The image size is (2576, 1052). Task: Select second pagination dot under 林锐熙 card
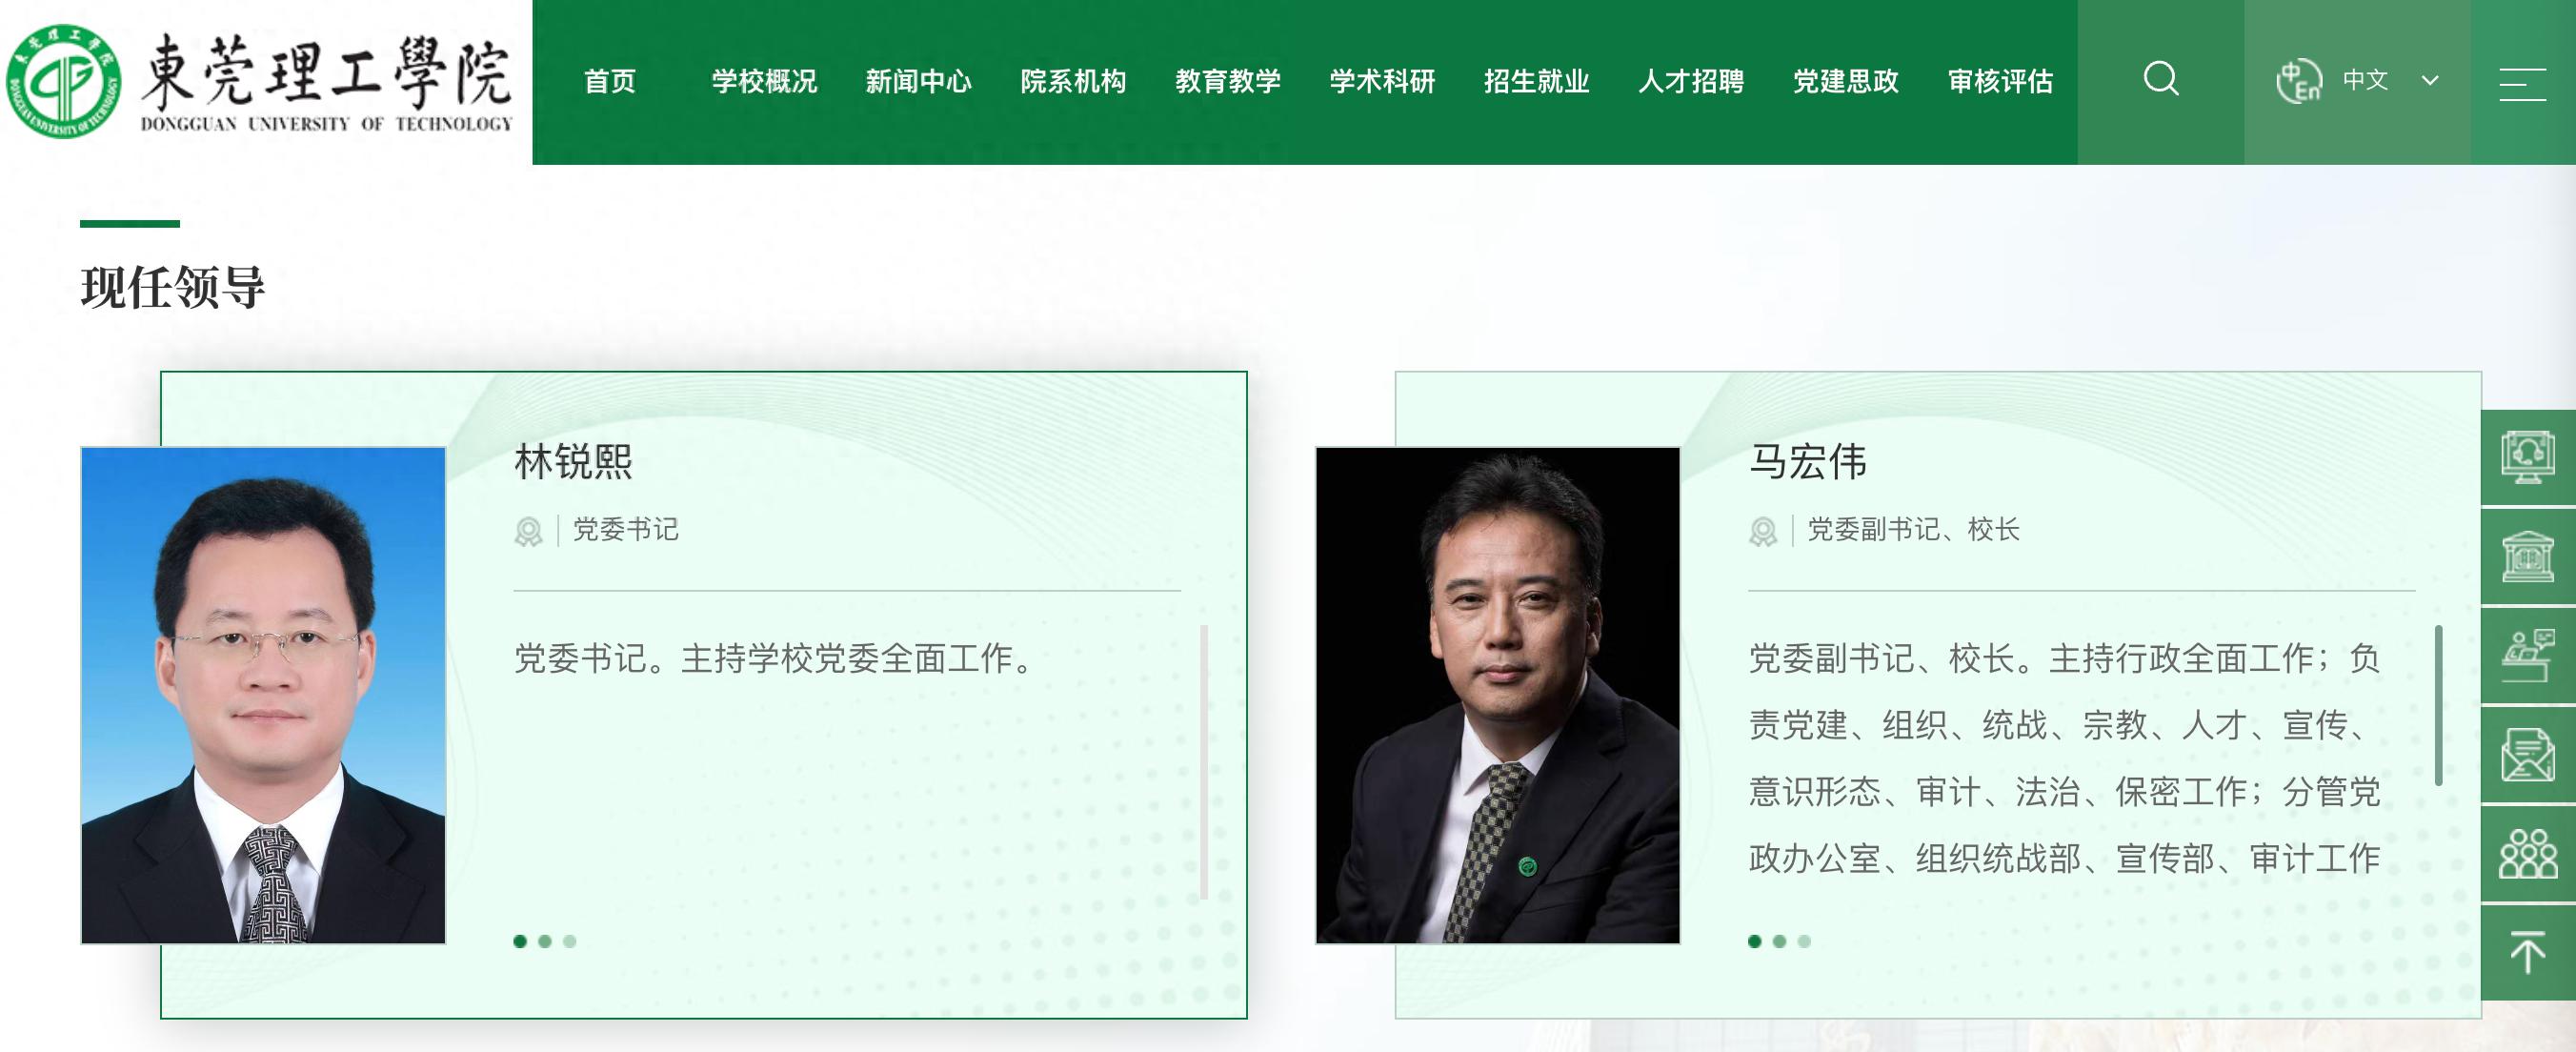click(x=545, y=941)
